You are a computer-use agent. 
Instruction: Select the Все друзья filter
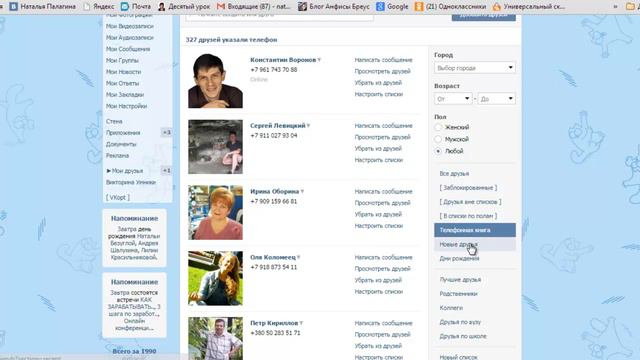[454, 173]
